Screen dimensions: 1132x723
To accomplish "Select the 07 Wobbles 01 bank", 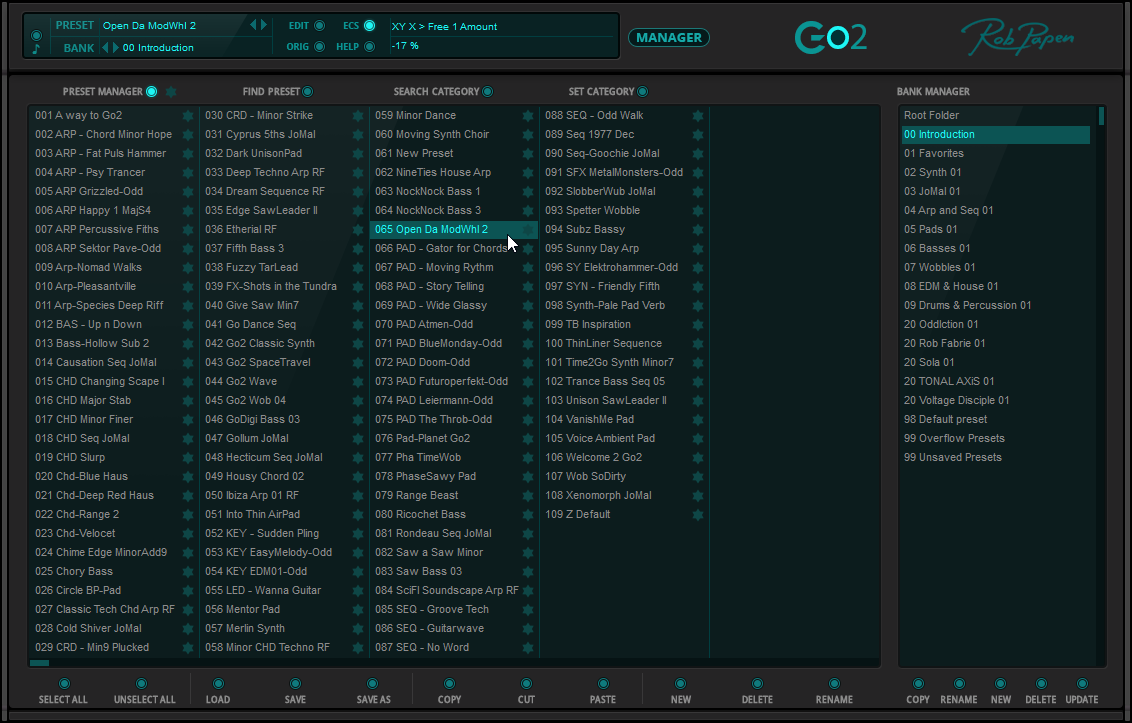I will point(996,268).
